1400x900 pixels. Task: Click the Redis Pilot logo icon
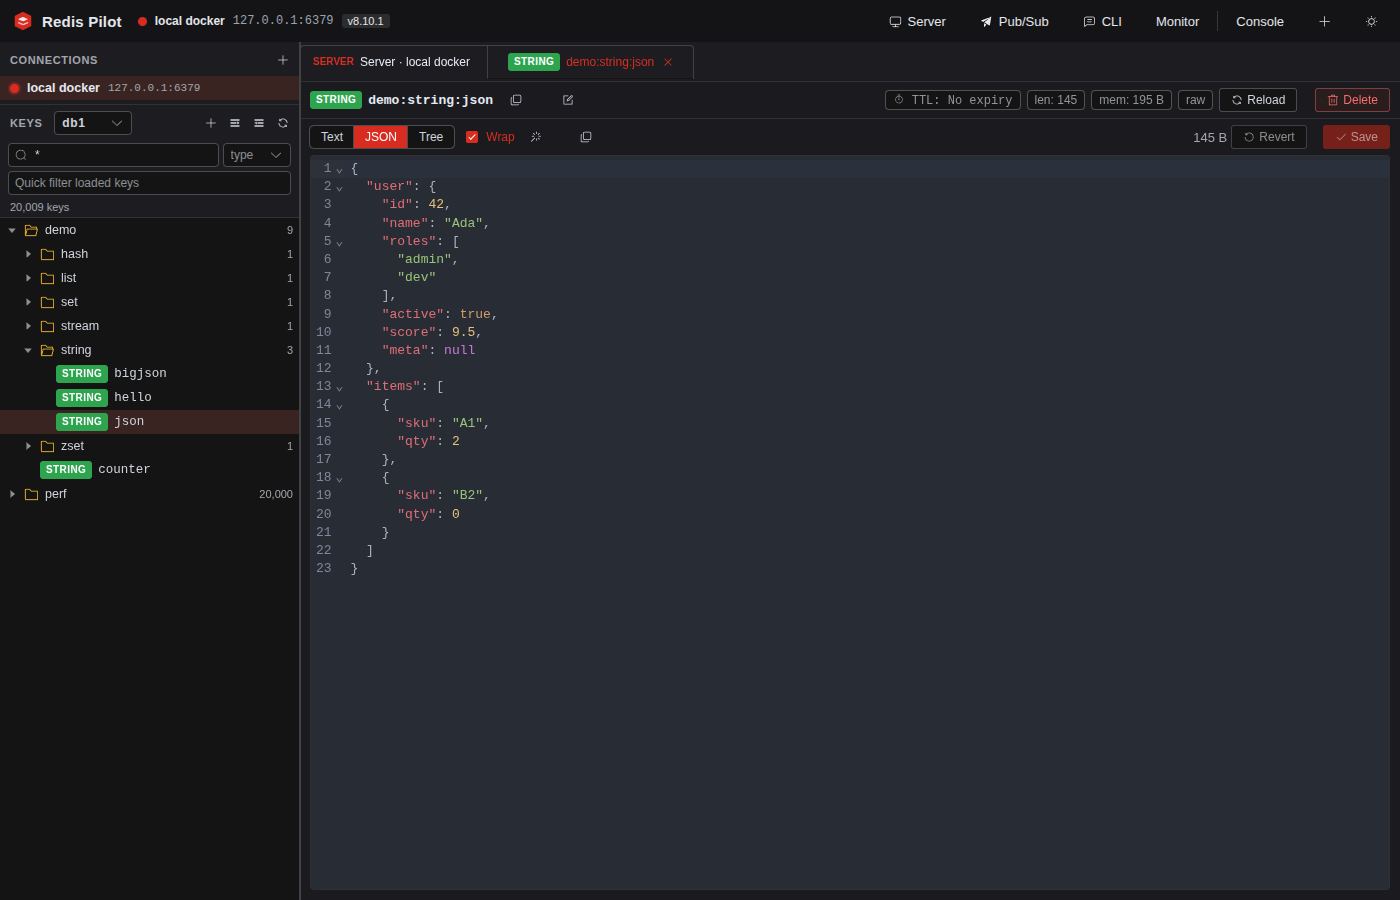(x=23, y=21)
